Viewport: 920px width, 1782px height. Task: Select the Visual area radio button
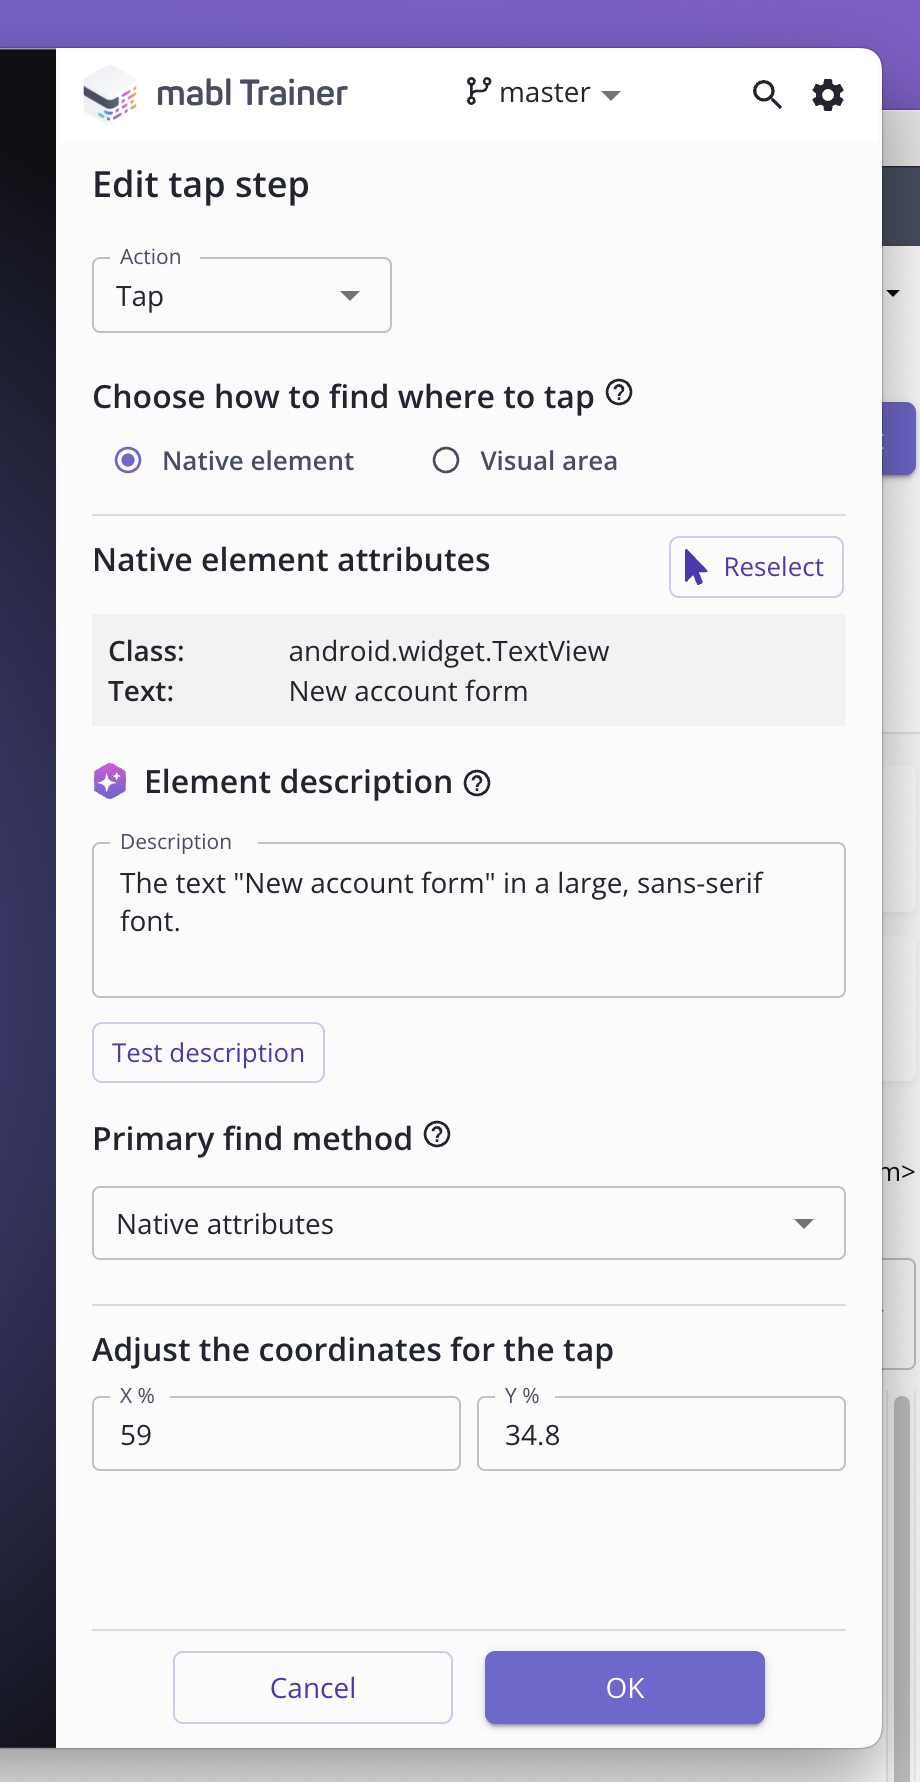tap(446, 460)
